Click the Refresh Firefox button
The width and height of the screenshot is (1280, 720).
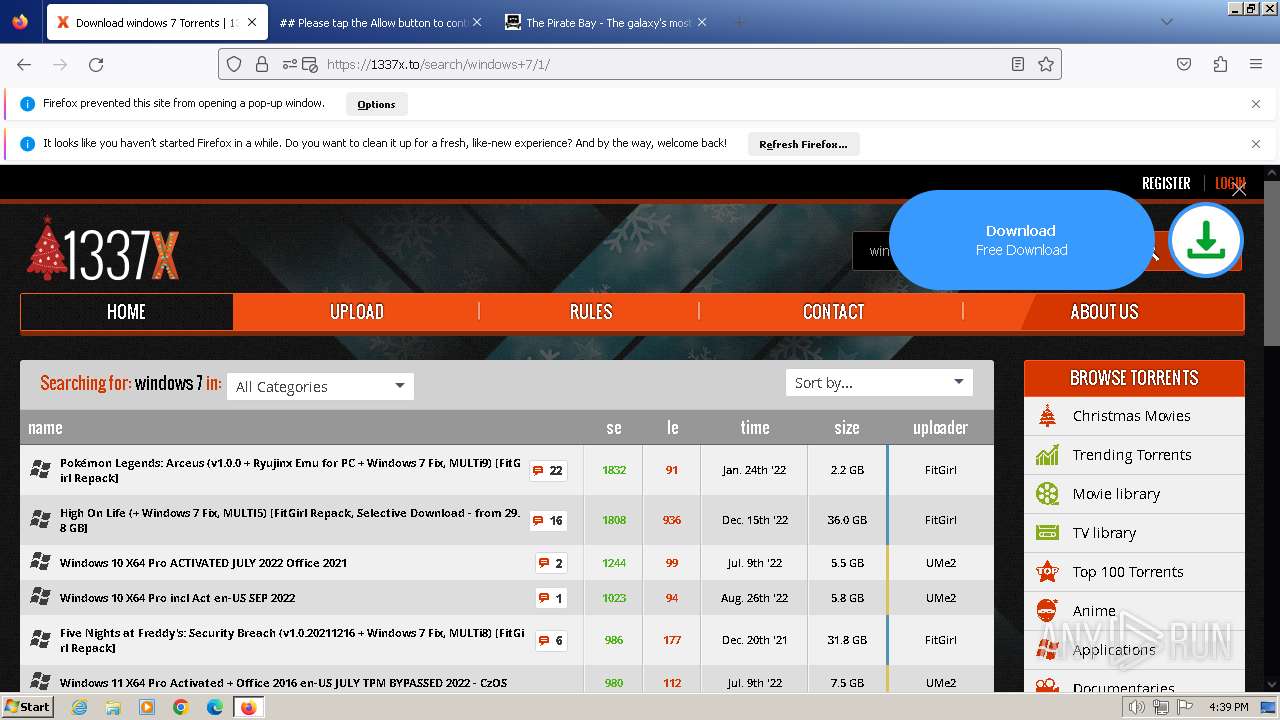pyautogui.click(x=803, y=144)
